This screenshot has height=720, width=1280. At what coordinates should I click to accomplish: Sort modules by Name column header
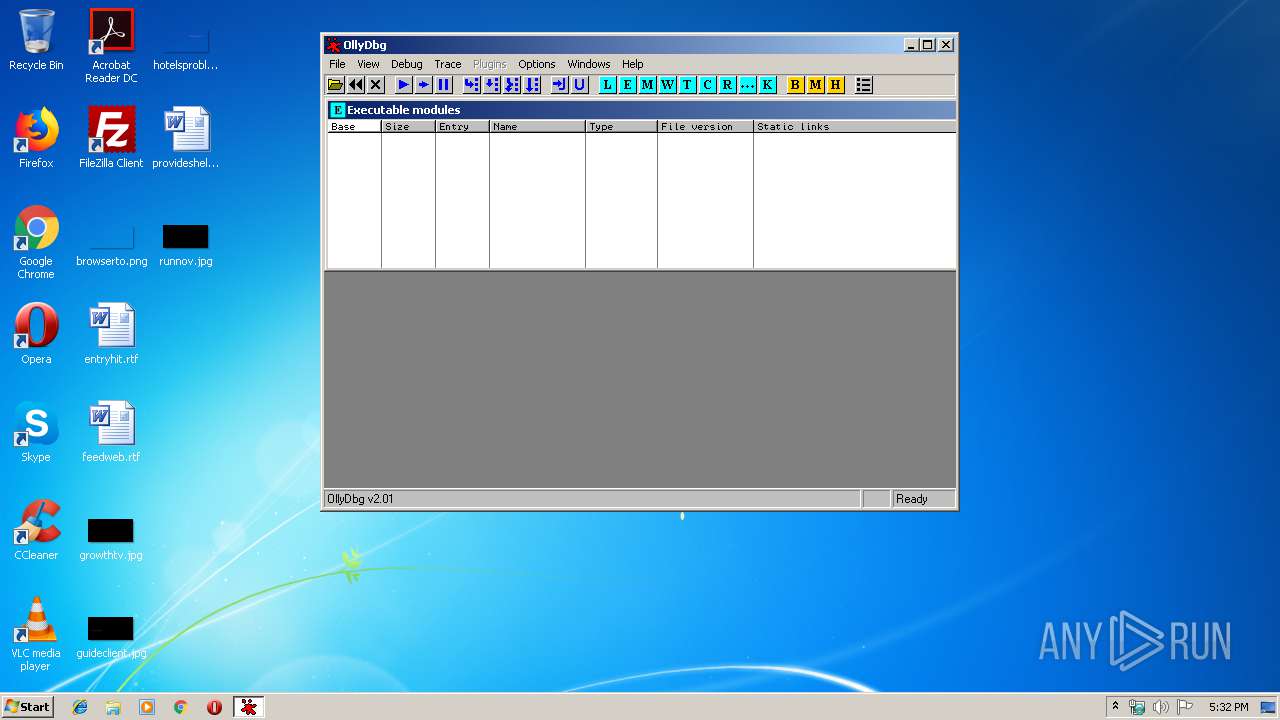point(537,127)
